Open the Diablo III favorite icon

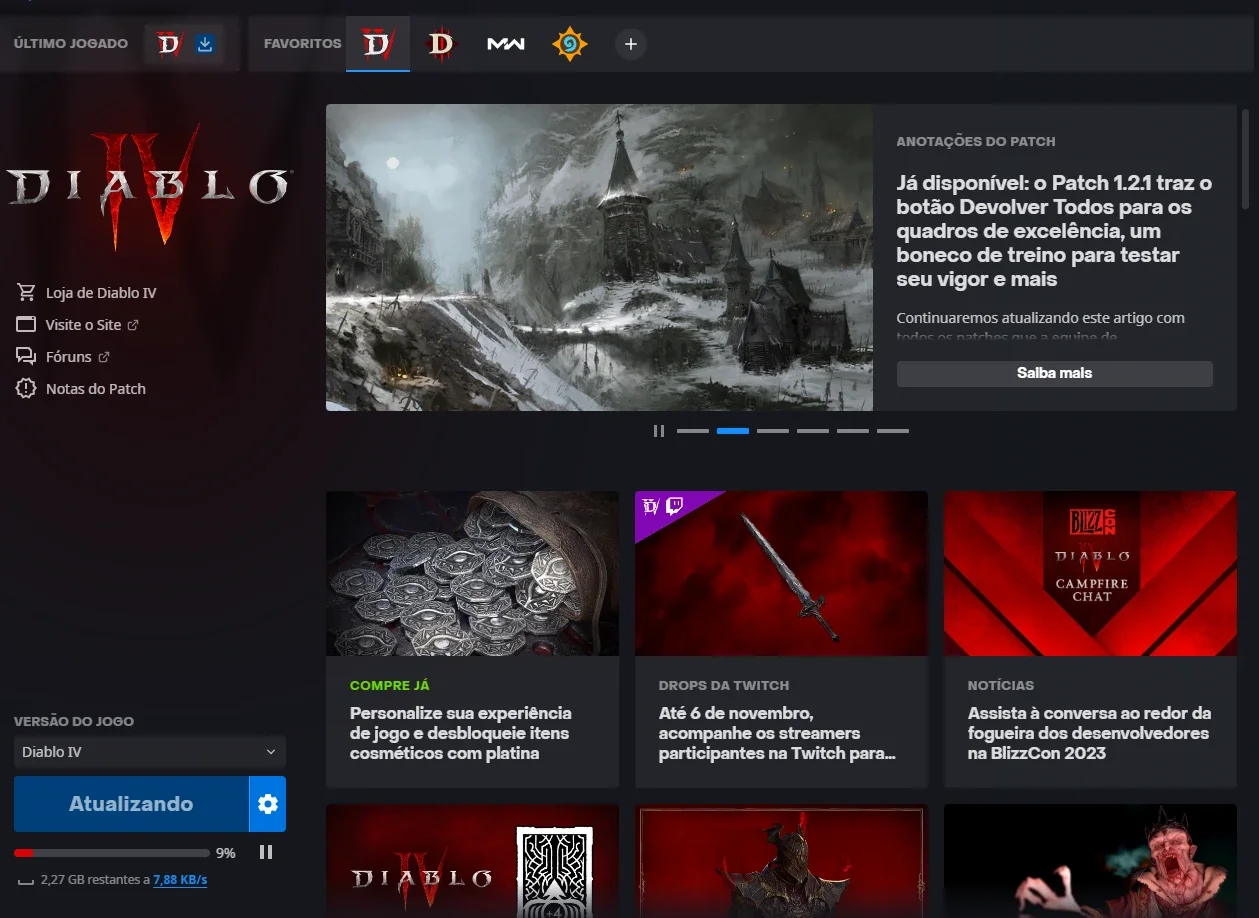(x=441, y=44)
